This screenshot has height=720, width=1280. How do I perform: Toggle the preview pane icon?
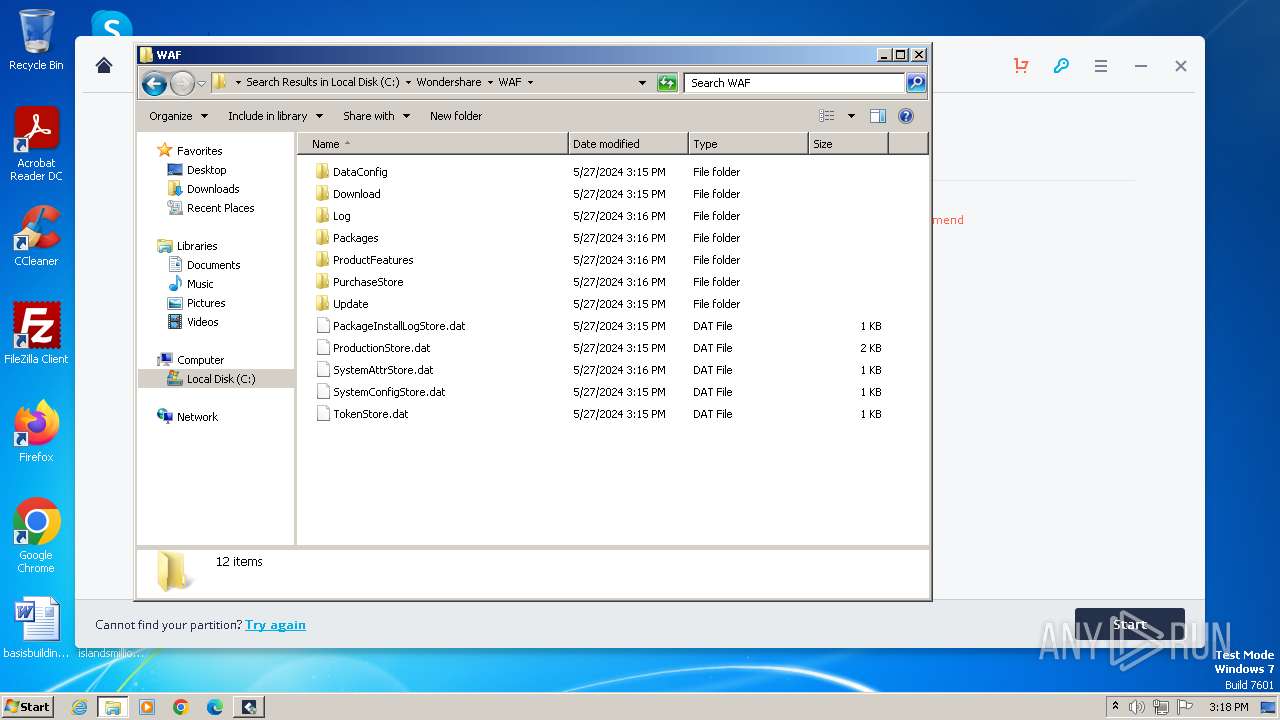click(878, 116)
